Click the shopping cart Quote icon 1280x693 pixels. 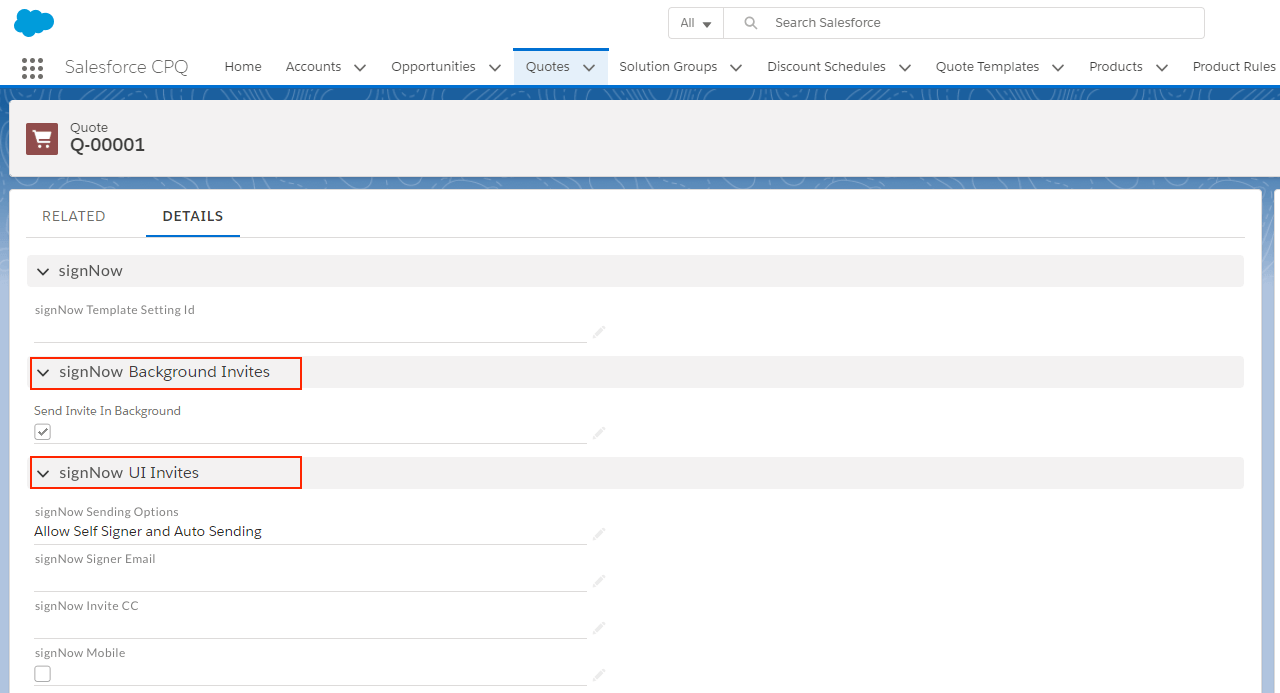[x=42, y=139]
